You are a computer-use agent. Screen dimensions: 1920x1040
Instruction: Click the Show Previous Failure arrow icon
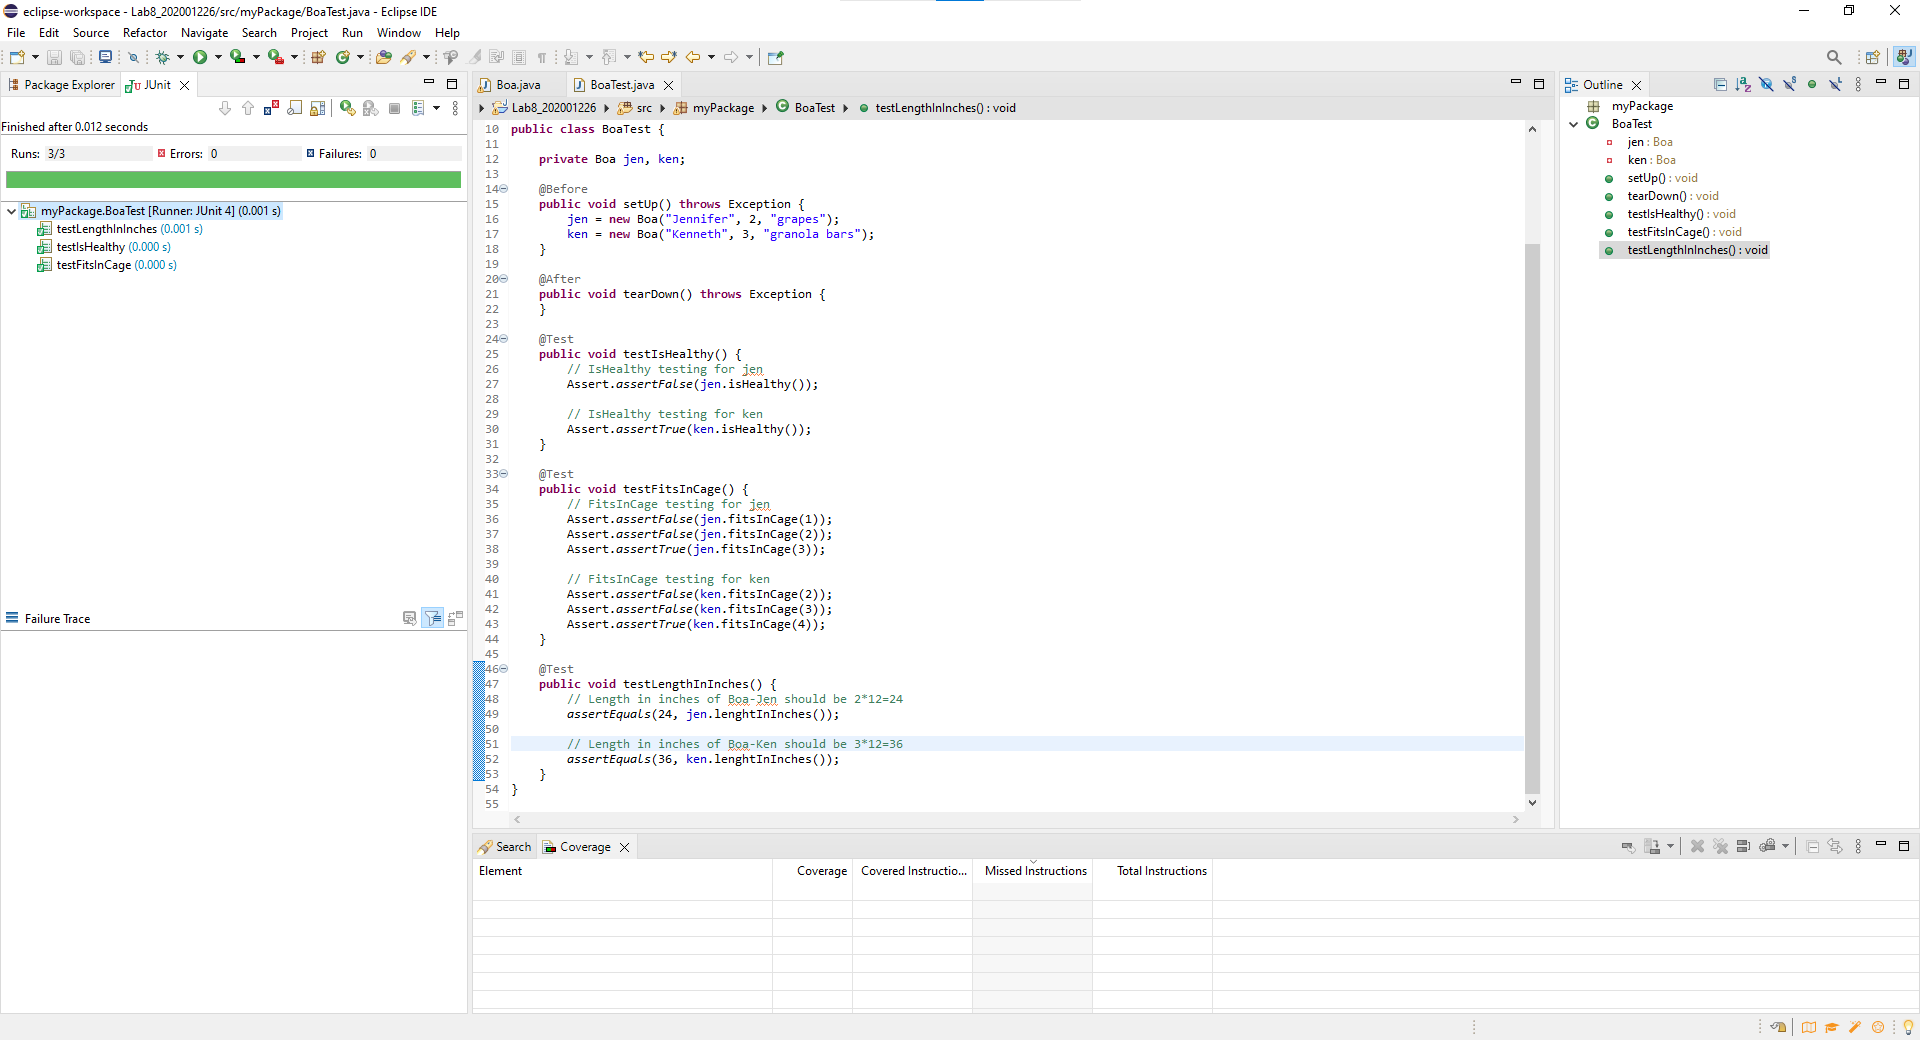pos(248,108)
